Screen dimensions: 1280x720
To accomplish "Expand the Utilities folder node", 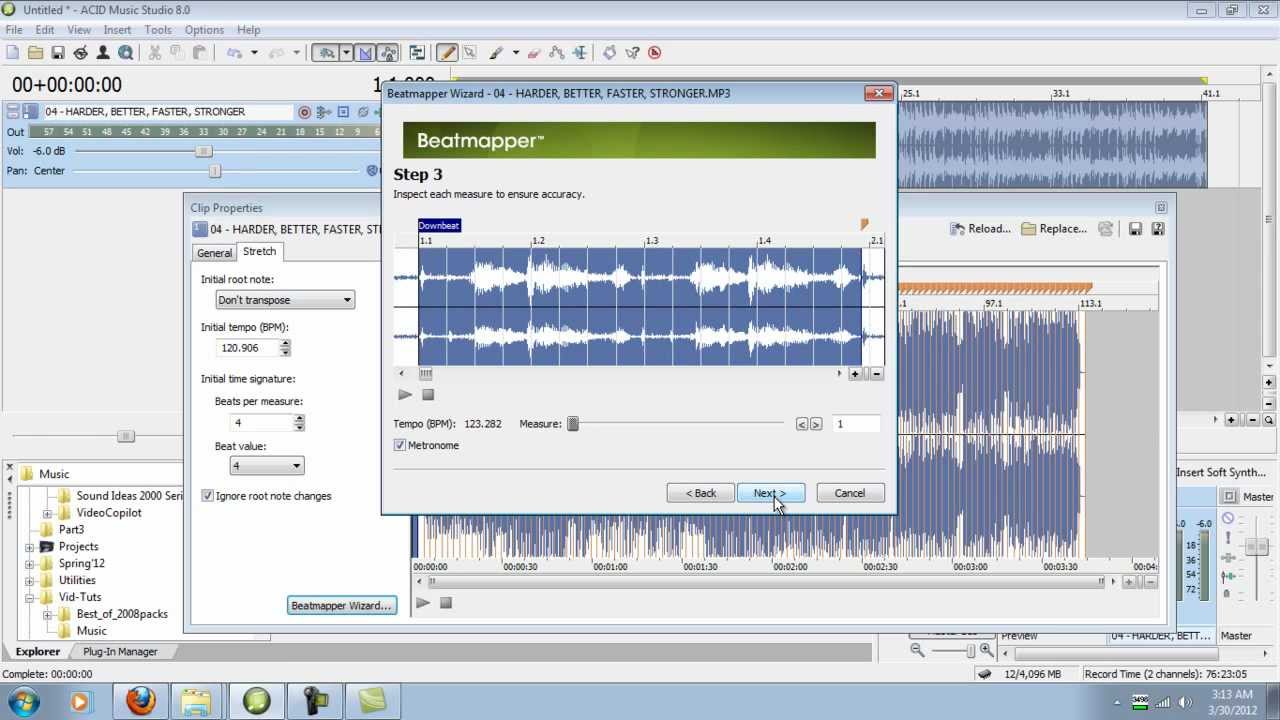I will coord(30,581).
